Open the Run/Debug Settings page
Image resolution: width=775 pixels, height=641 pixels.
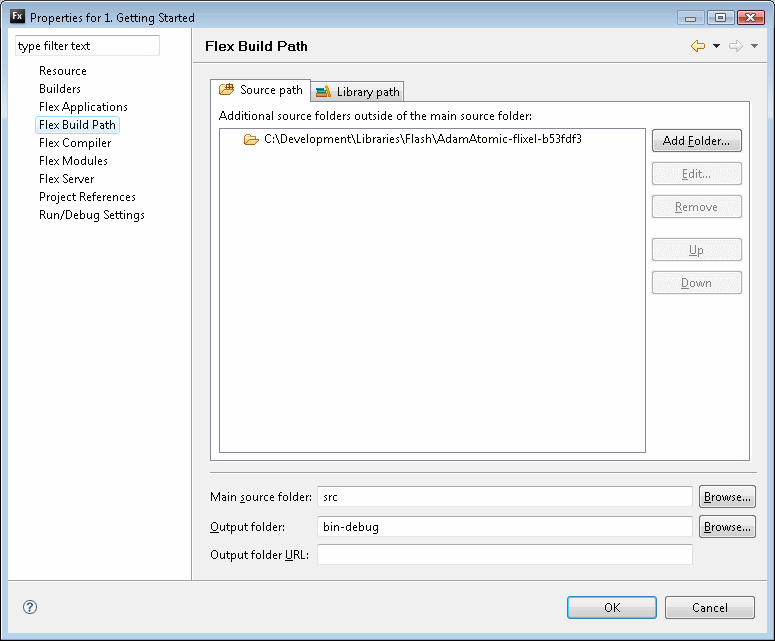[x=91, y=215]
